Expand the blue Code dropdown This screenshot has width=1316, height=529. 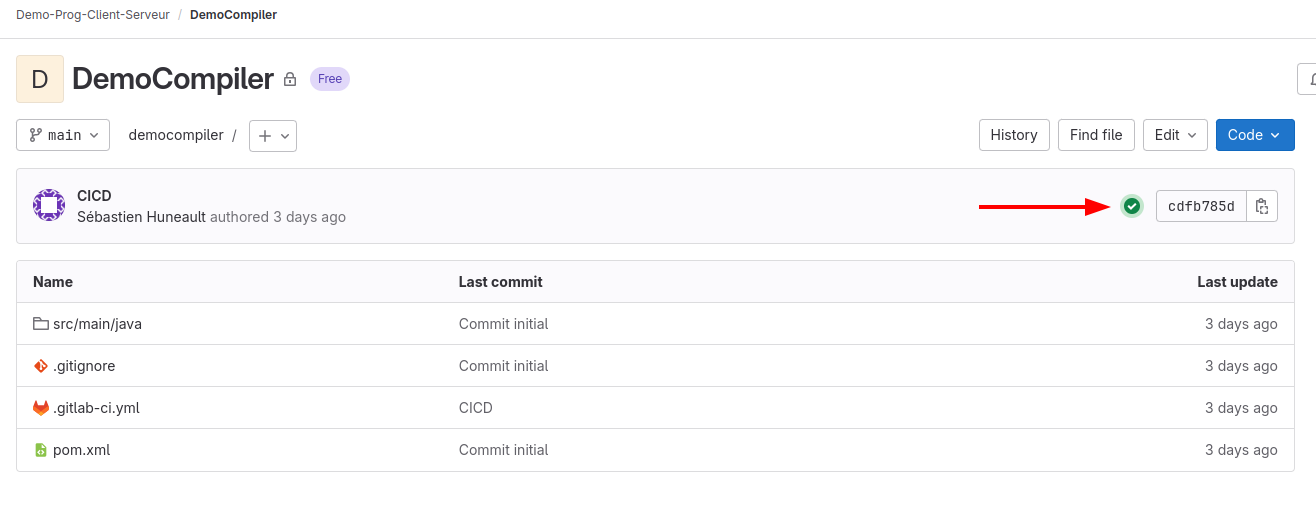click(1254, 135)
